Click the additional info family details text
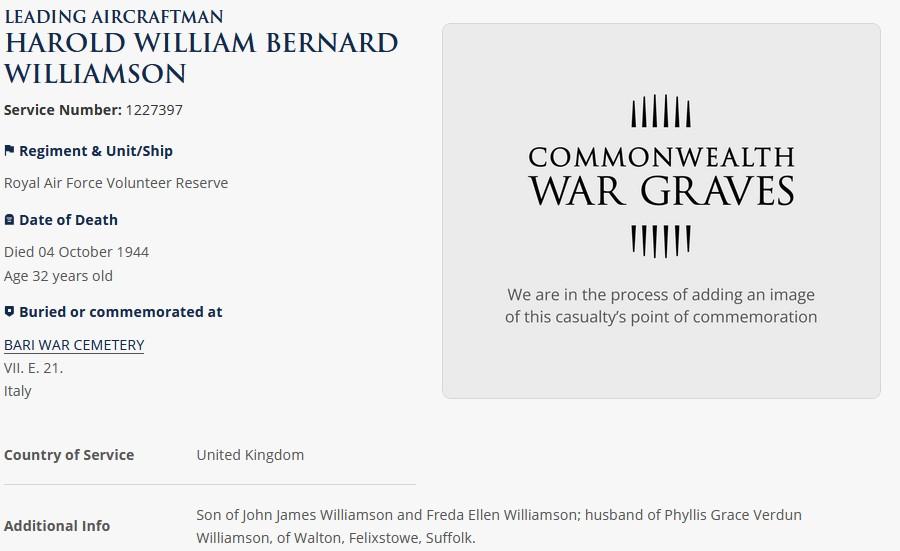Screen dimensions: 900x551 [x=499, y=526]
